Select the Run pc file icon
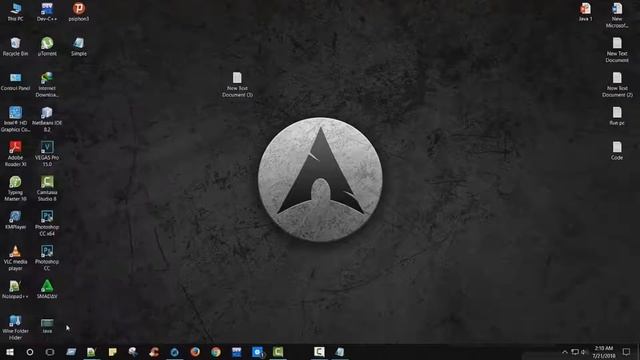The height and width of the screenshot is (360, 640). tap(617, 116)
